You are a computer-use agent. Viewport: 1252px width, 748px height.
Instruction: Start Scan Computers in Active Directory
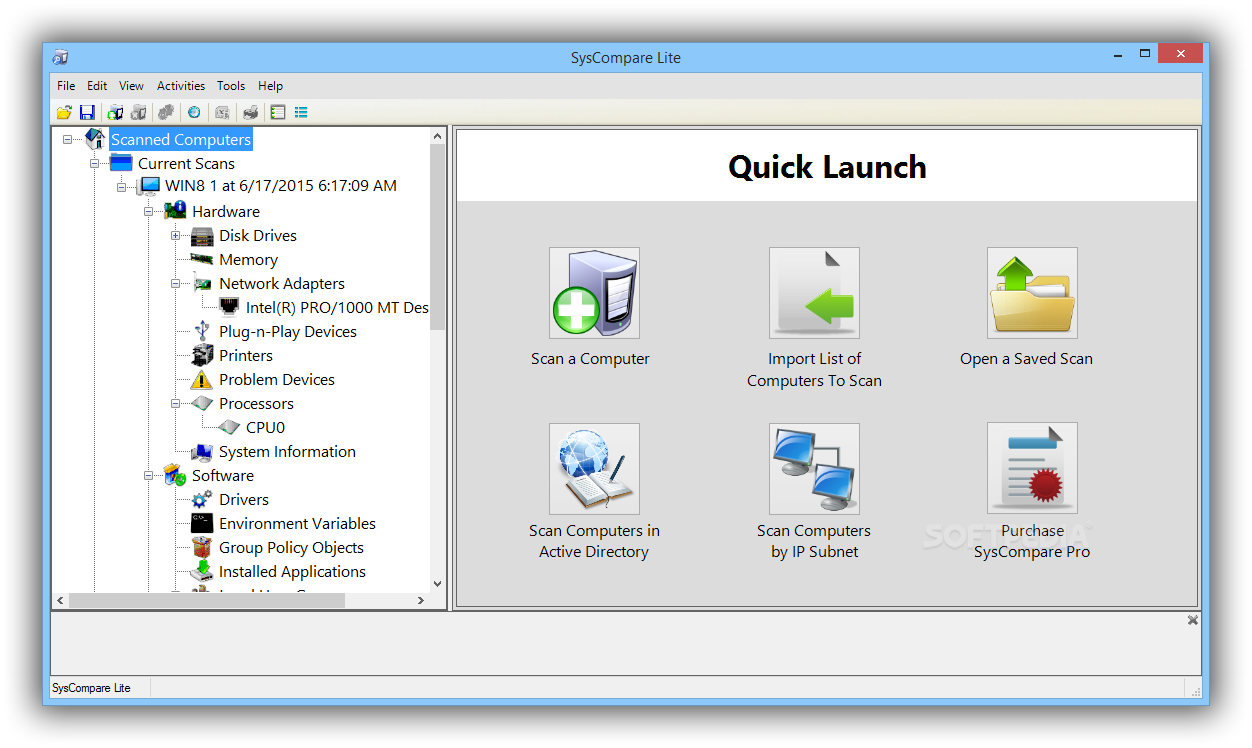pyautogui.click(x=594, y=468)
